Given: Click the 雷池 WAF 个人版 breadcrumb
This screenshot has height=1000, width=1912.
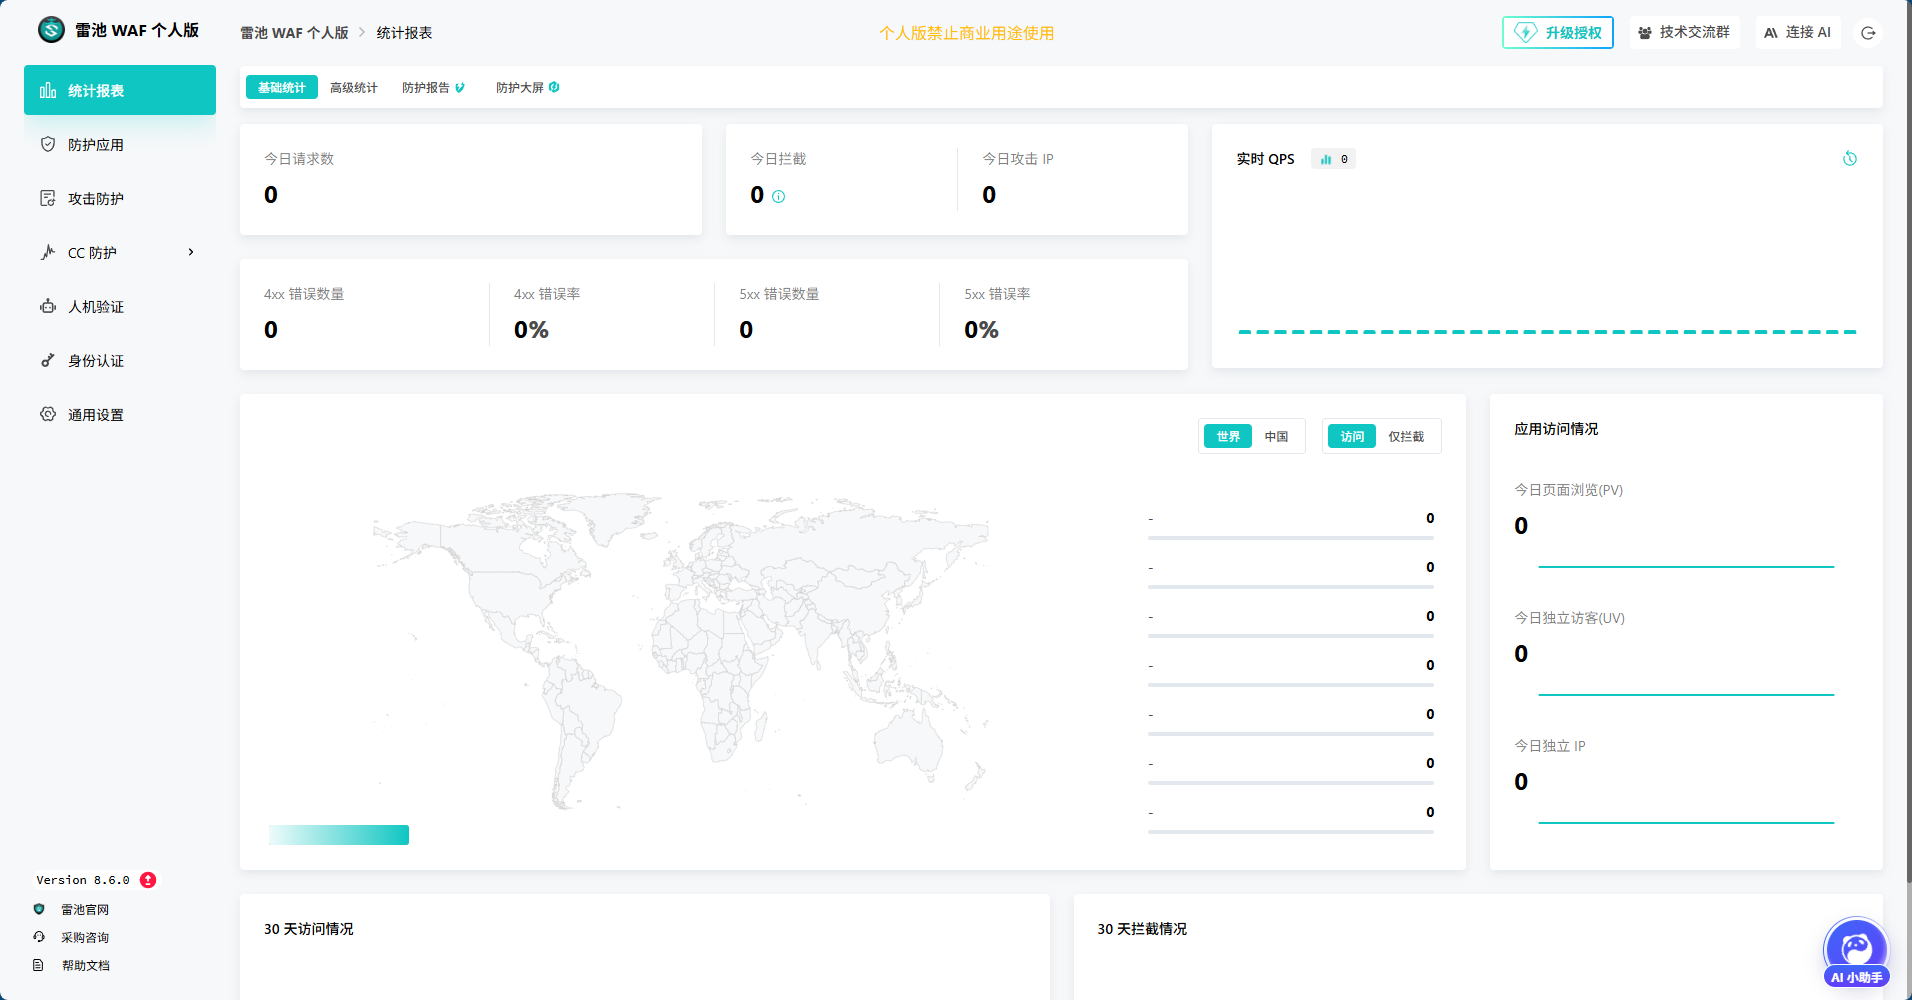Looking at the screenshot, I should click(294, 32).
